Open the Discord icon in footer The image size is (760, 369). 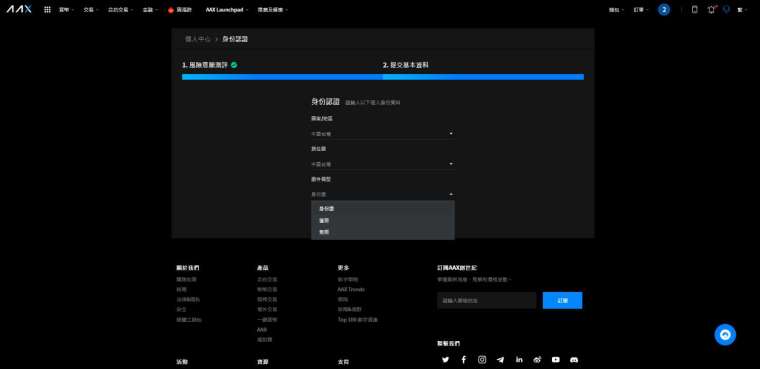tap(574, 359)
